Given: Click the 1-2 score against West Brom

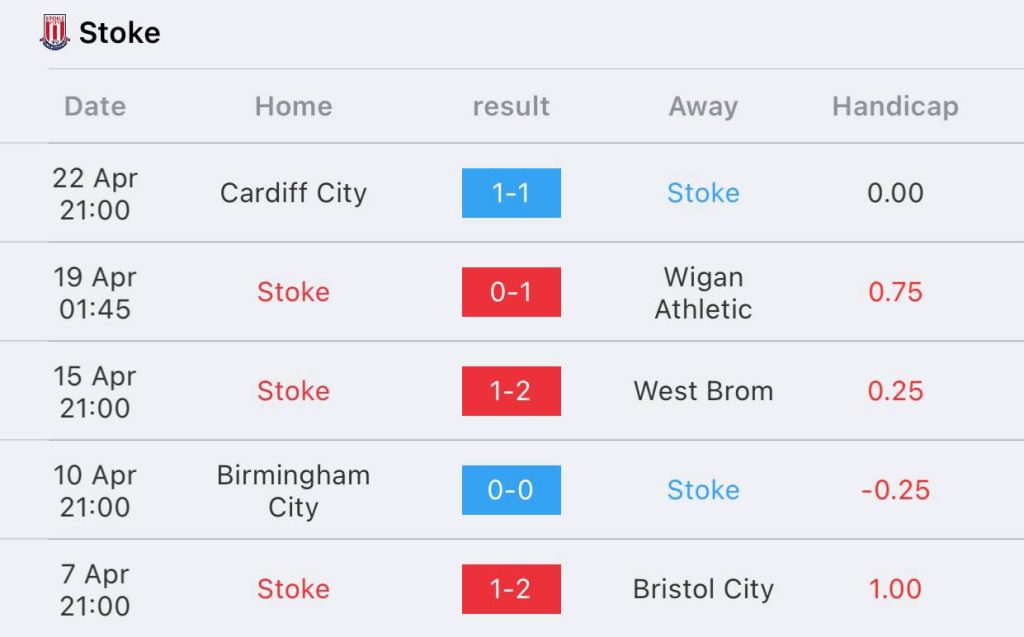Looking at the screenshot, I should click(x=511, y=391).
